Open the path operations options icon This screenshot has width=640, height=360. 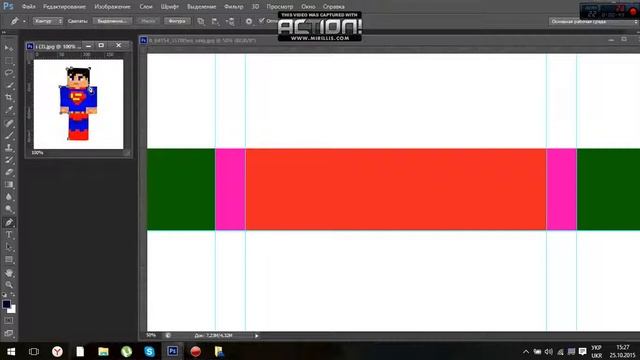(201, 21)
